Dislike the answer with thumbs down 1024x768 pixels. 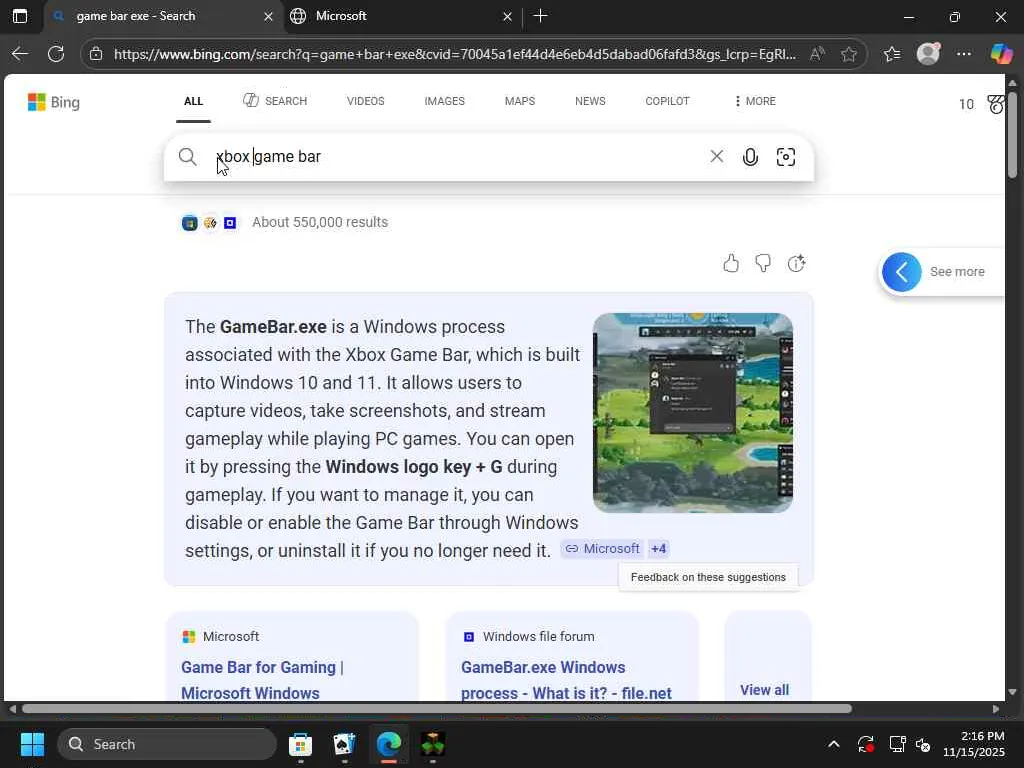[x=763, y=263]
